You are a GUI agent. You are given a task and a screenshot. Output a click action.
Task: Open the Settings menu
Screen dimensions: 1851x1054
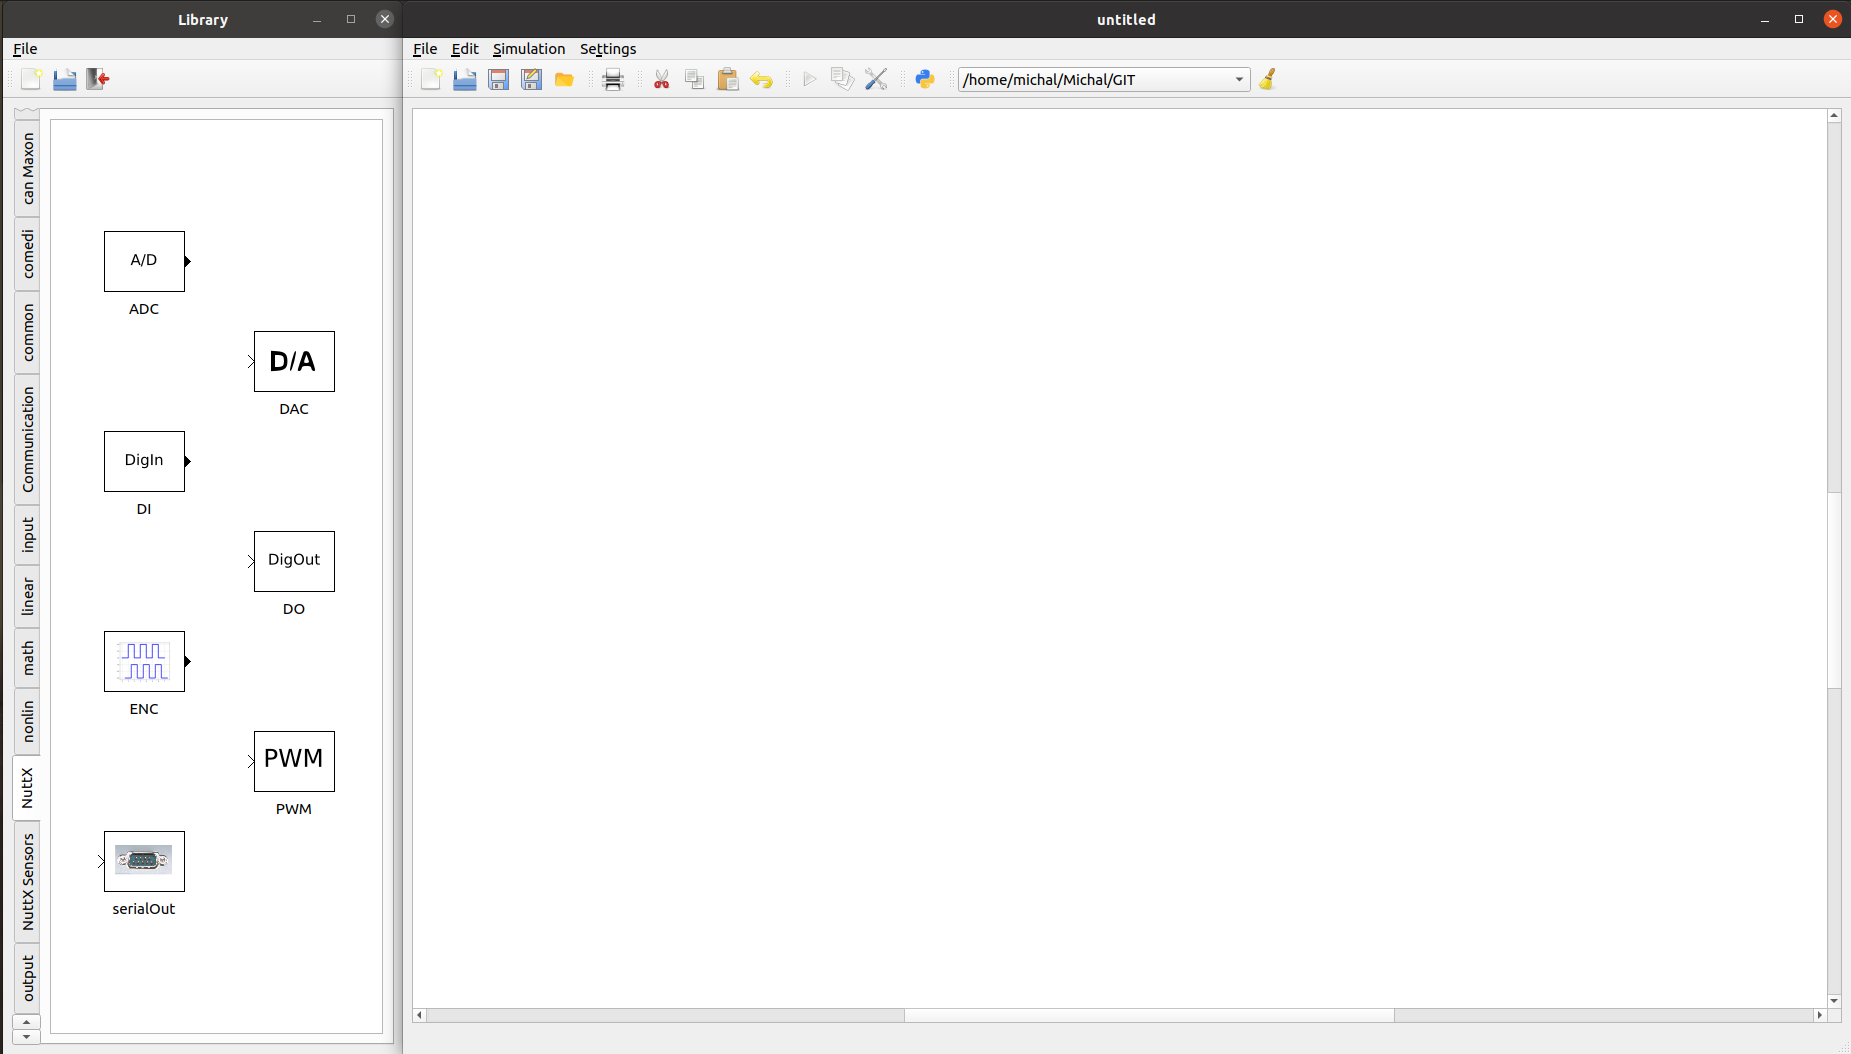click(607, 49)
